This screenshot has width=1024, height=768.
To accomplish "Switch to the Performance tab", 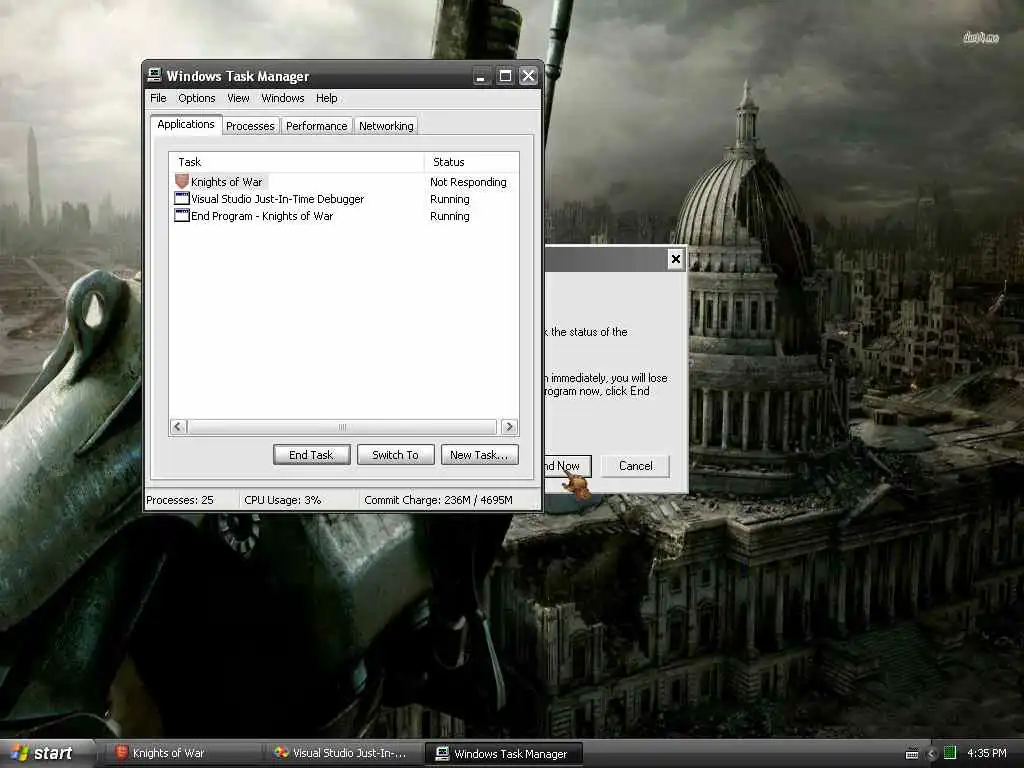I will coord(317,125).
